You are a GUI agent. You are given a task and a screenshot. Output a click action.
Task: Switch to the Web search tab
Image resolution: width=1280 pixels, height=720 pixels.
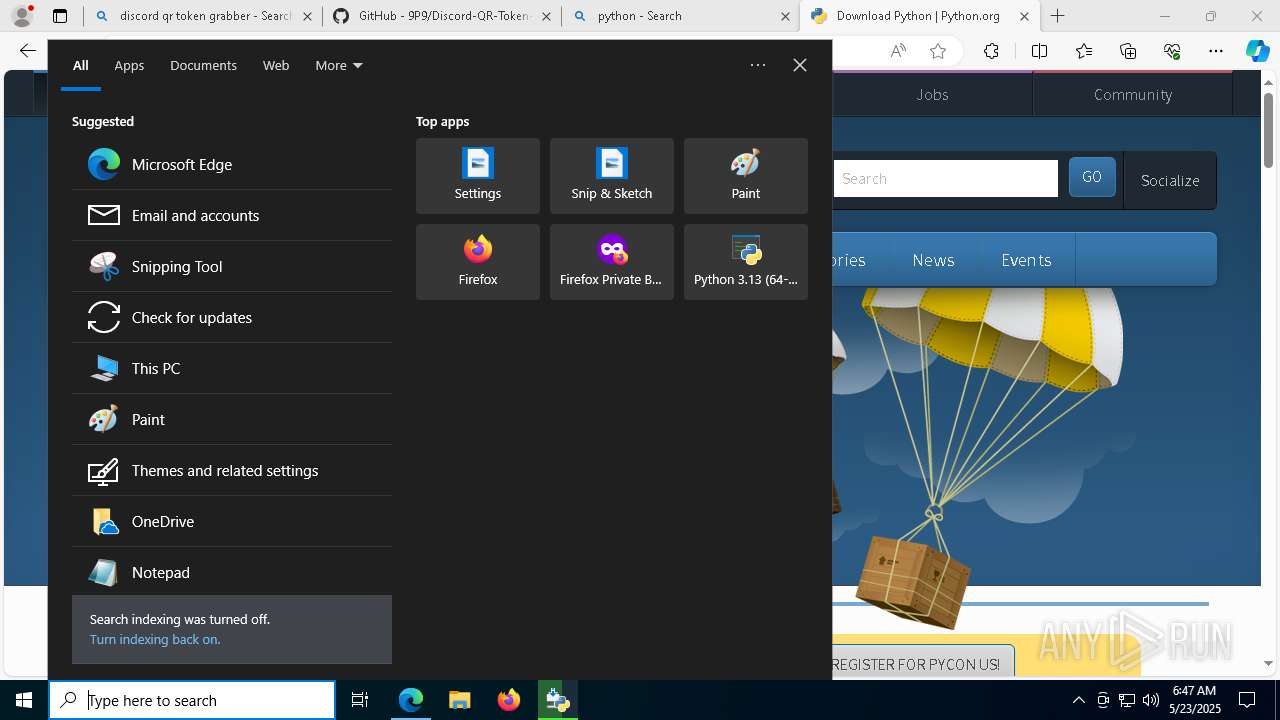click(x=276, y=65)
